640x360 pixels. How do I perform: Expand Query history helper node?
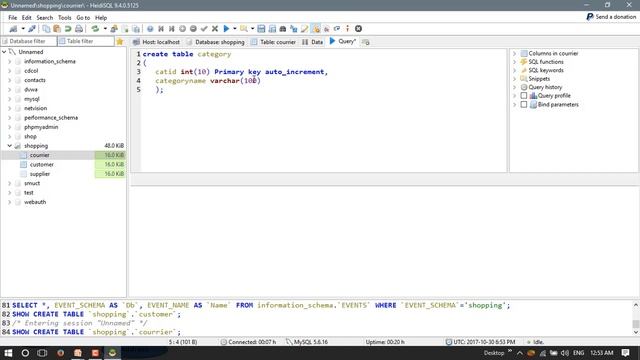514,87
